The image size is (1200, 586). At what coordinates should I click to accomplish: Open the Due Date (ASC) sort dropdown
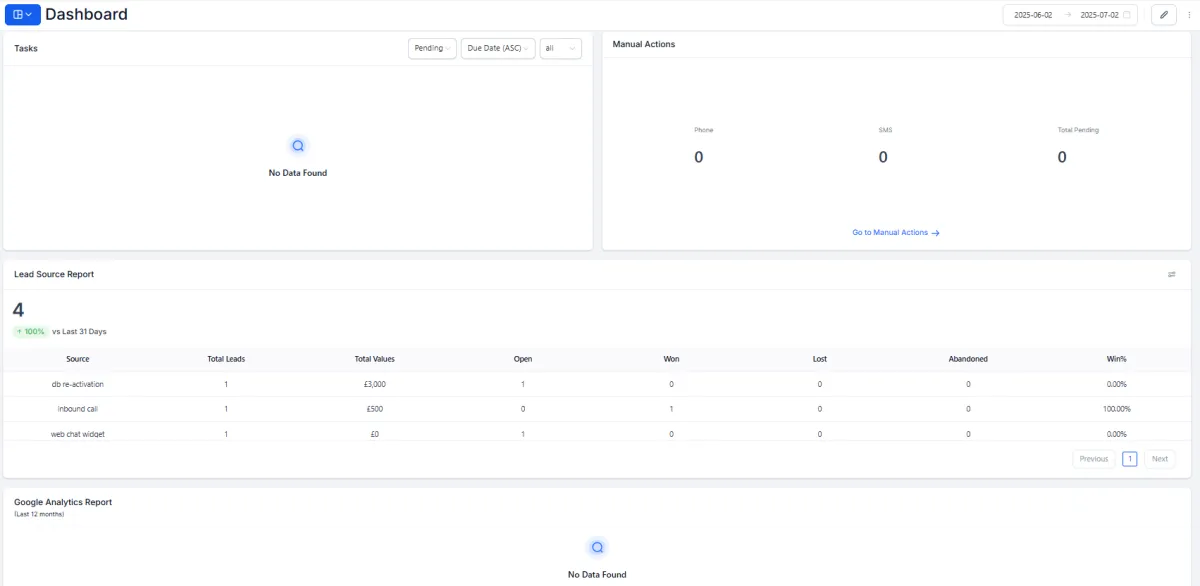click(498, 48)
